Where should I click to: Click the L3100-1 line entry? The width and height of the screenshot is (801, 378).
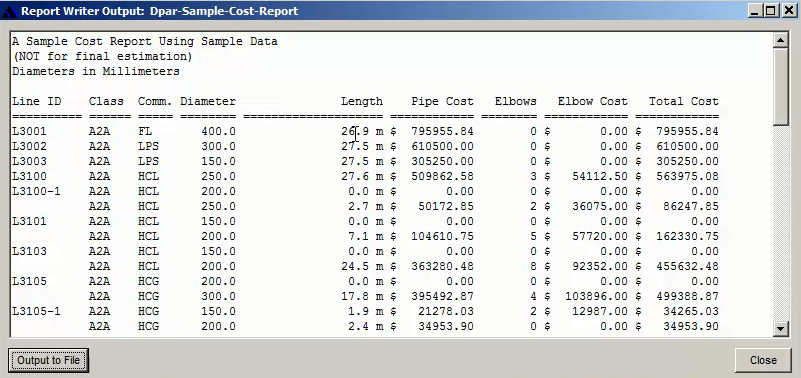point(36,192)
